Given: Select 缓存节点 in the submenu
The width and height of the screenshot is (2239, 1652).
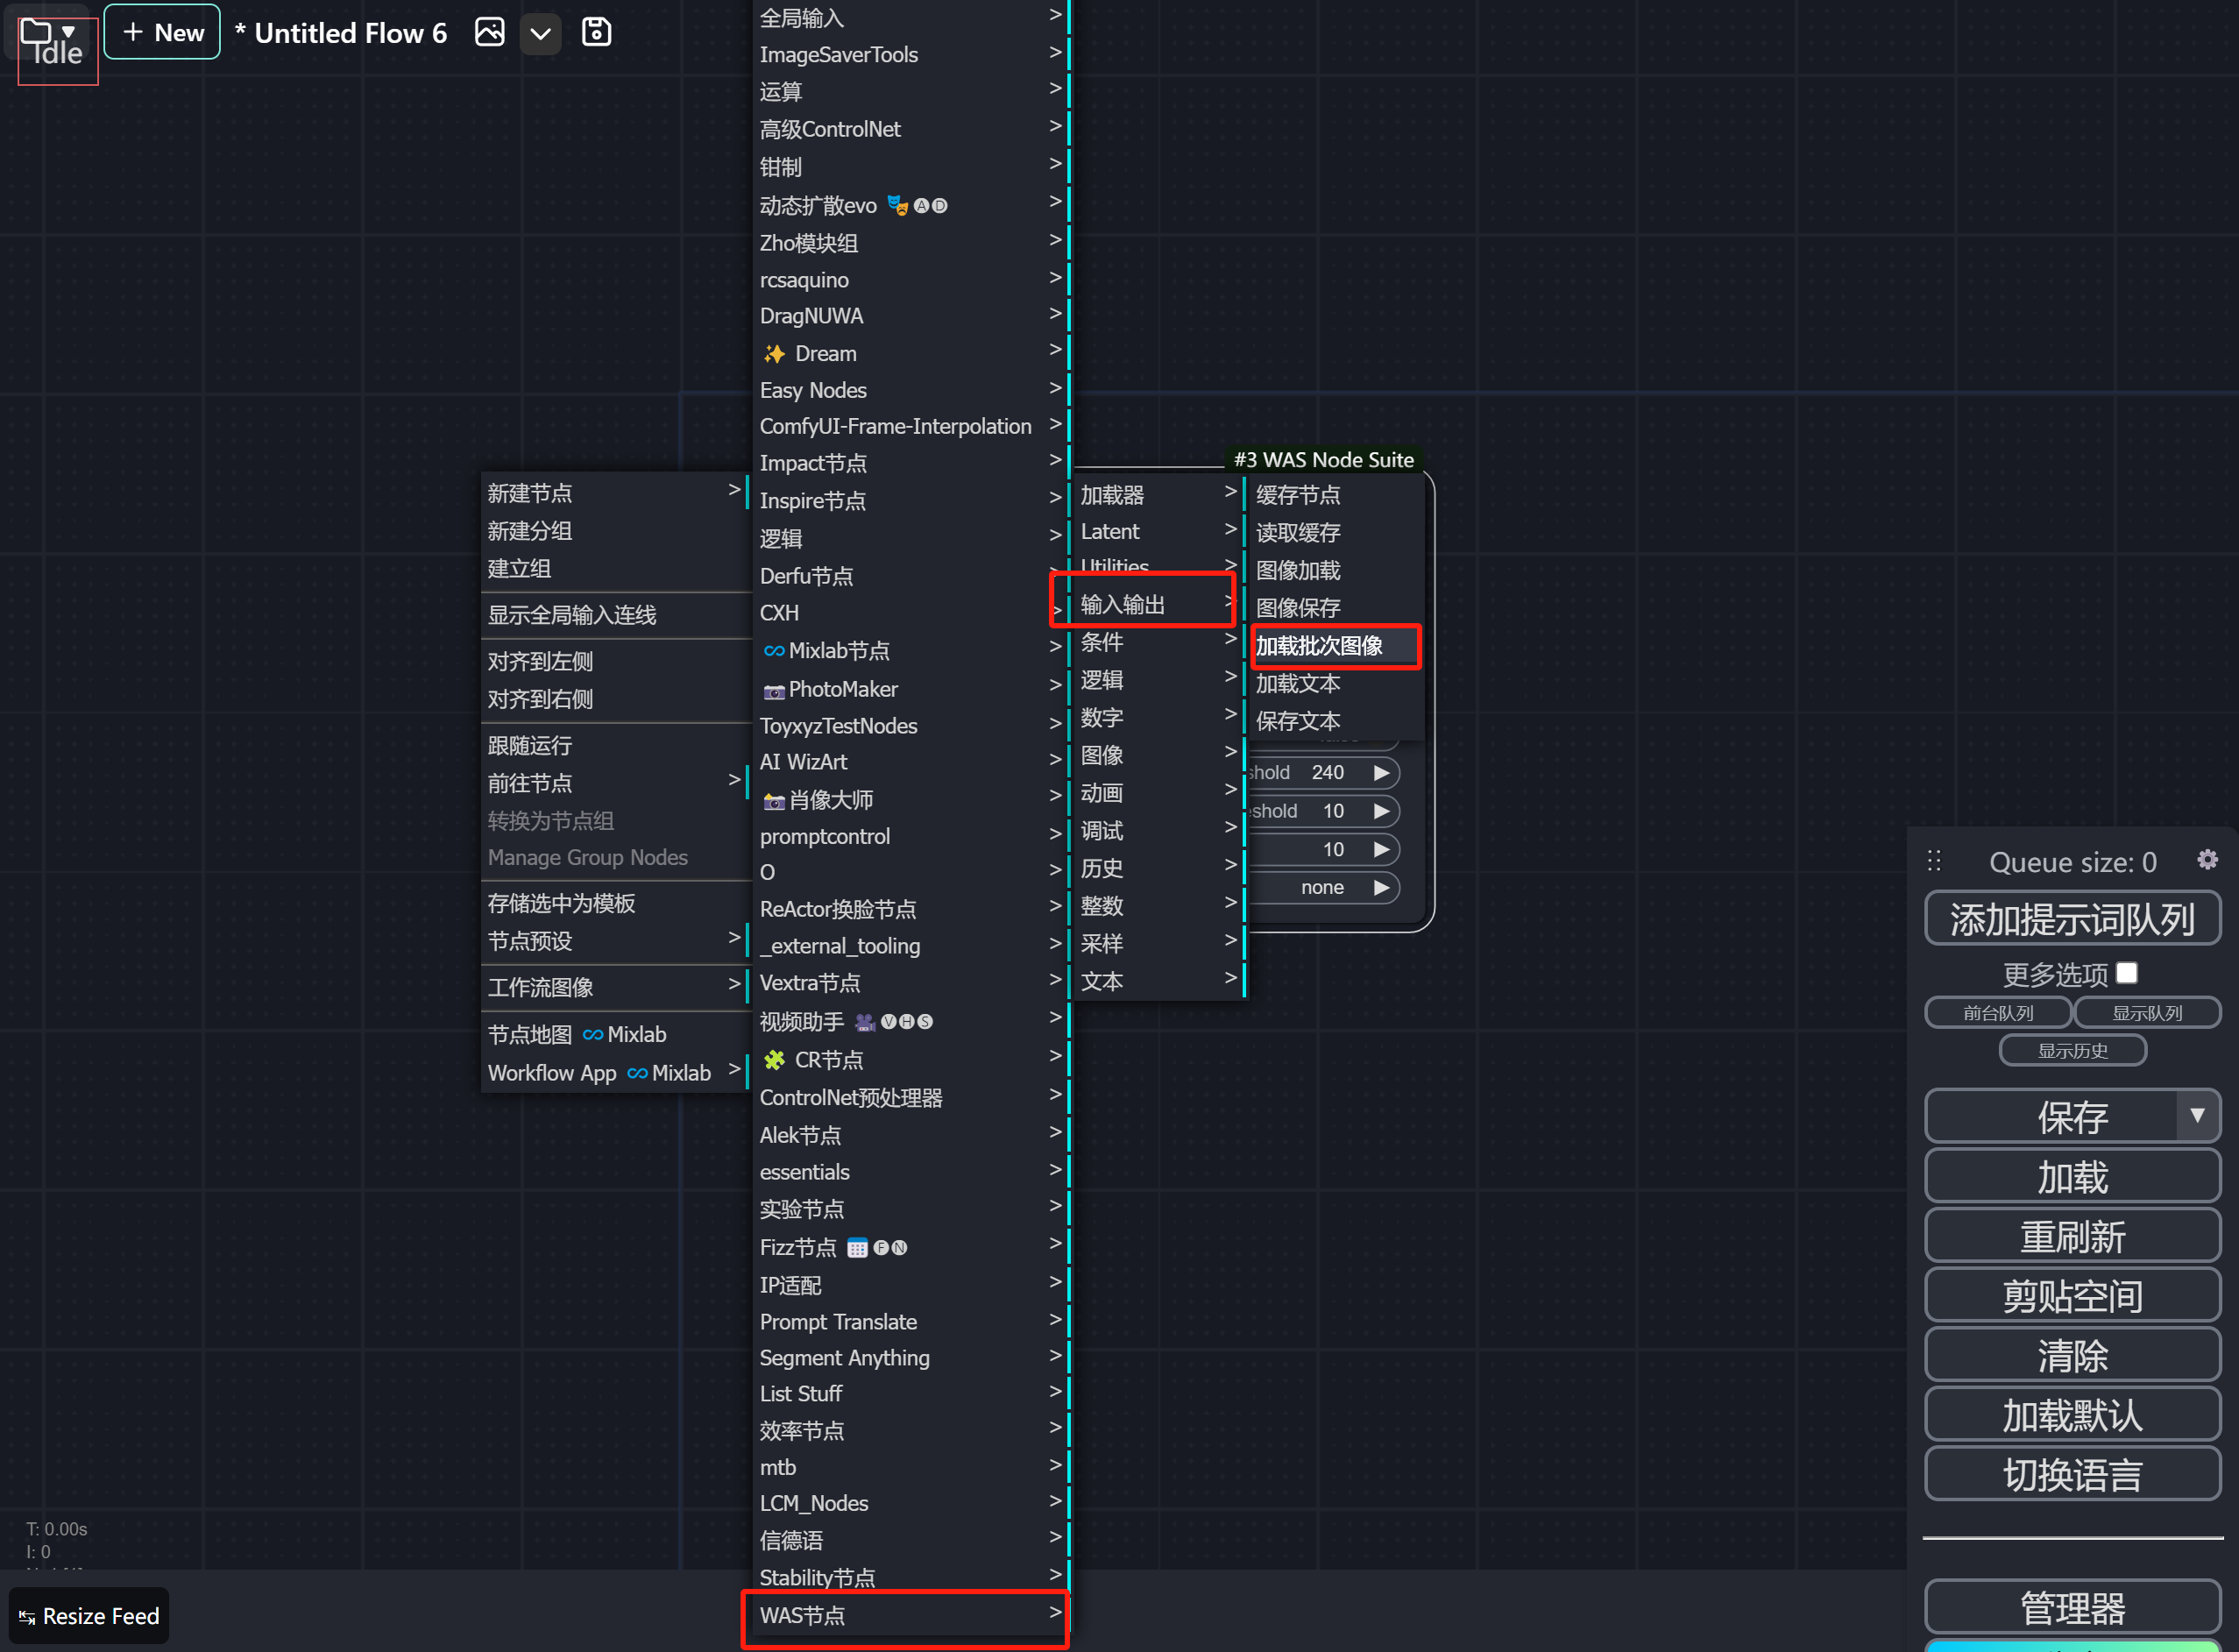Looking at the screenshot, I should click(x=1335, y=494).
